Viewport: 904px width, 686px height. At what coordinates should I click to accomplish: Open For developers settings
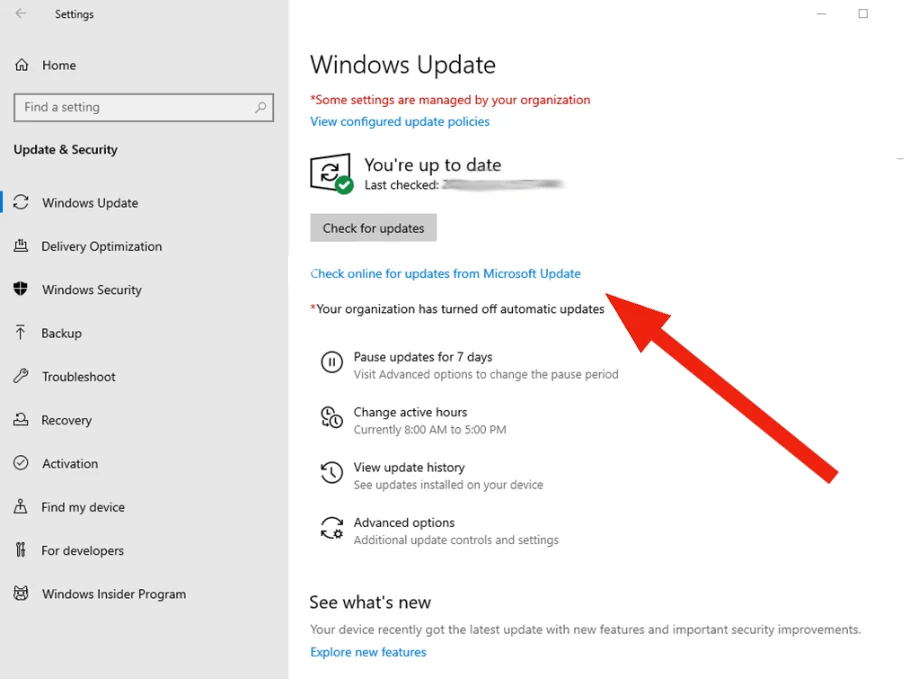pyautogui.click(x=82, y=551)
